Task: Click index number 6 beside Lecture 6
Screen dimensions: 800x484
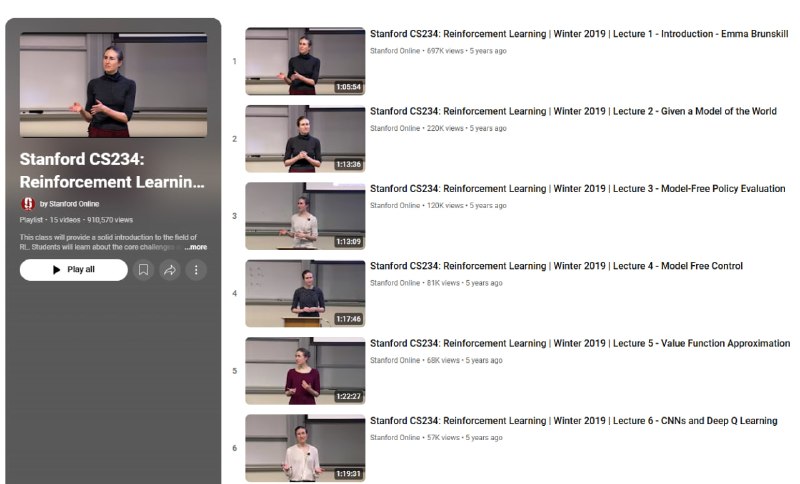Action: [234, 448]
